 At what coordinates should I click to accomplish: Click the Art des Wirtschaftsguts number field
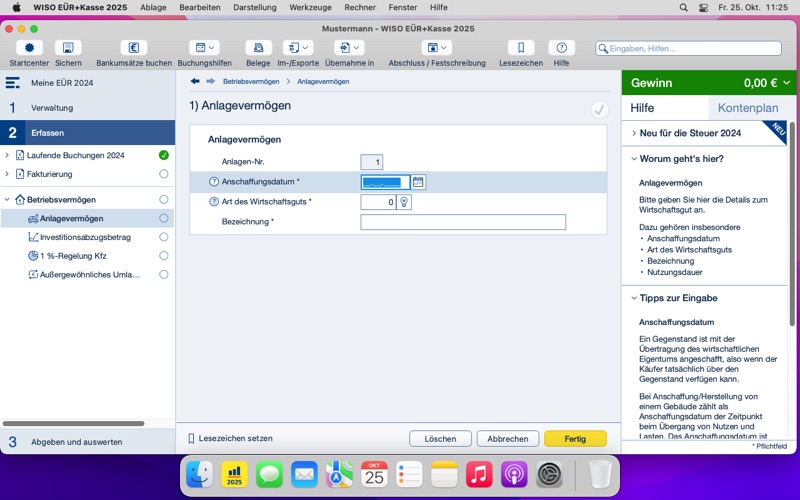click(x=378, y=202)
